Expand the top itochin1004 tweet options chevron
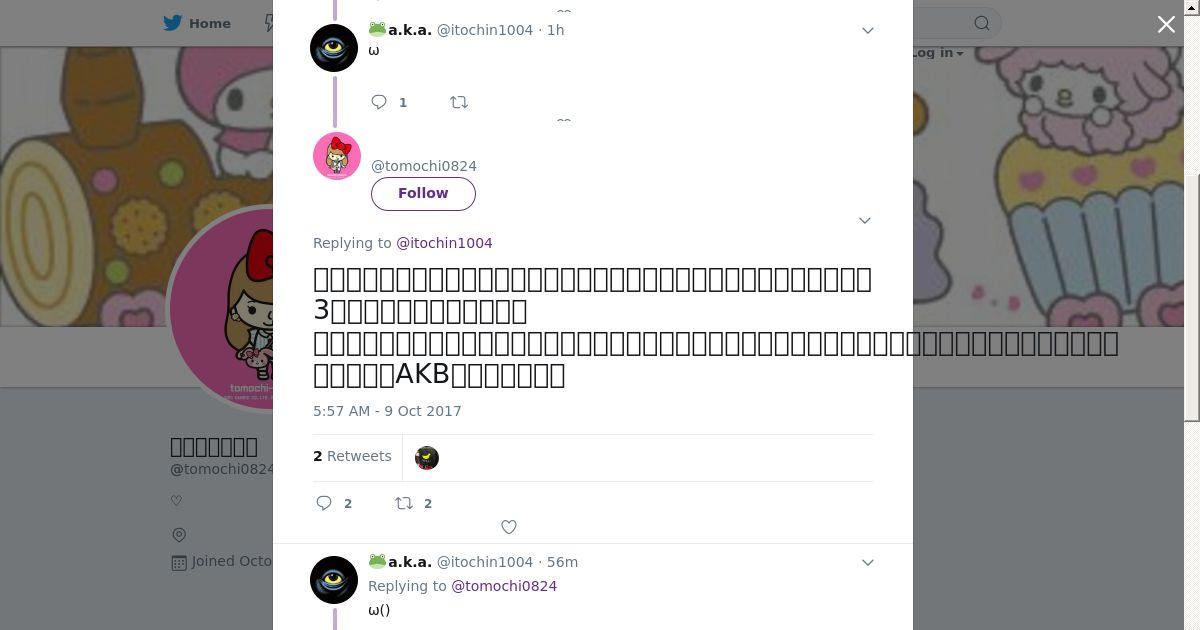Viewport: 1200px width, 630px height. (x=868, y=30)
